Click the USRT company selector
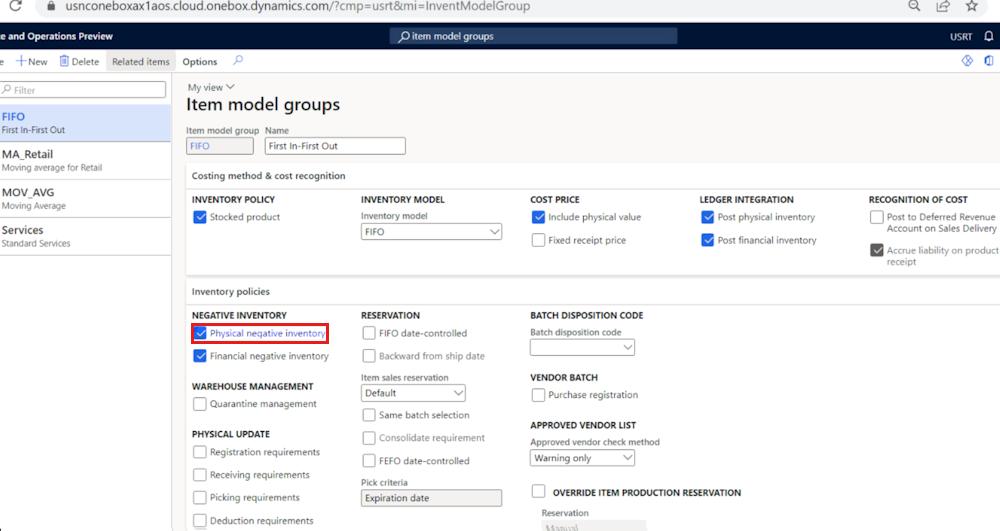This screenshot has width=1000, height=531. tap(960, 36)
